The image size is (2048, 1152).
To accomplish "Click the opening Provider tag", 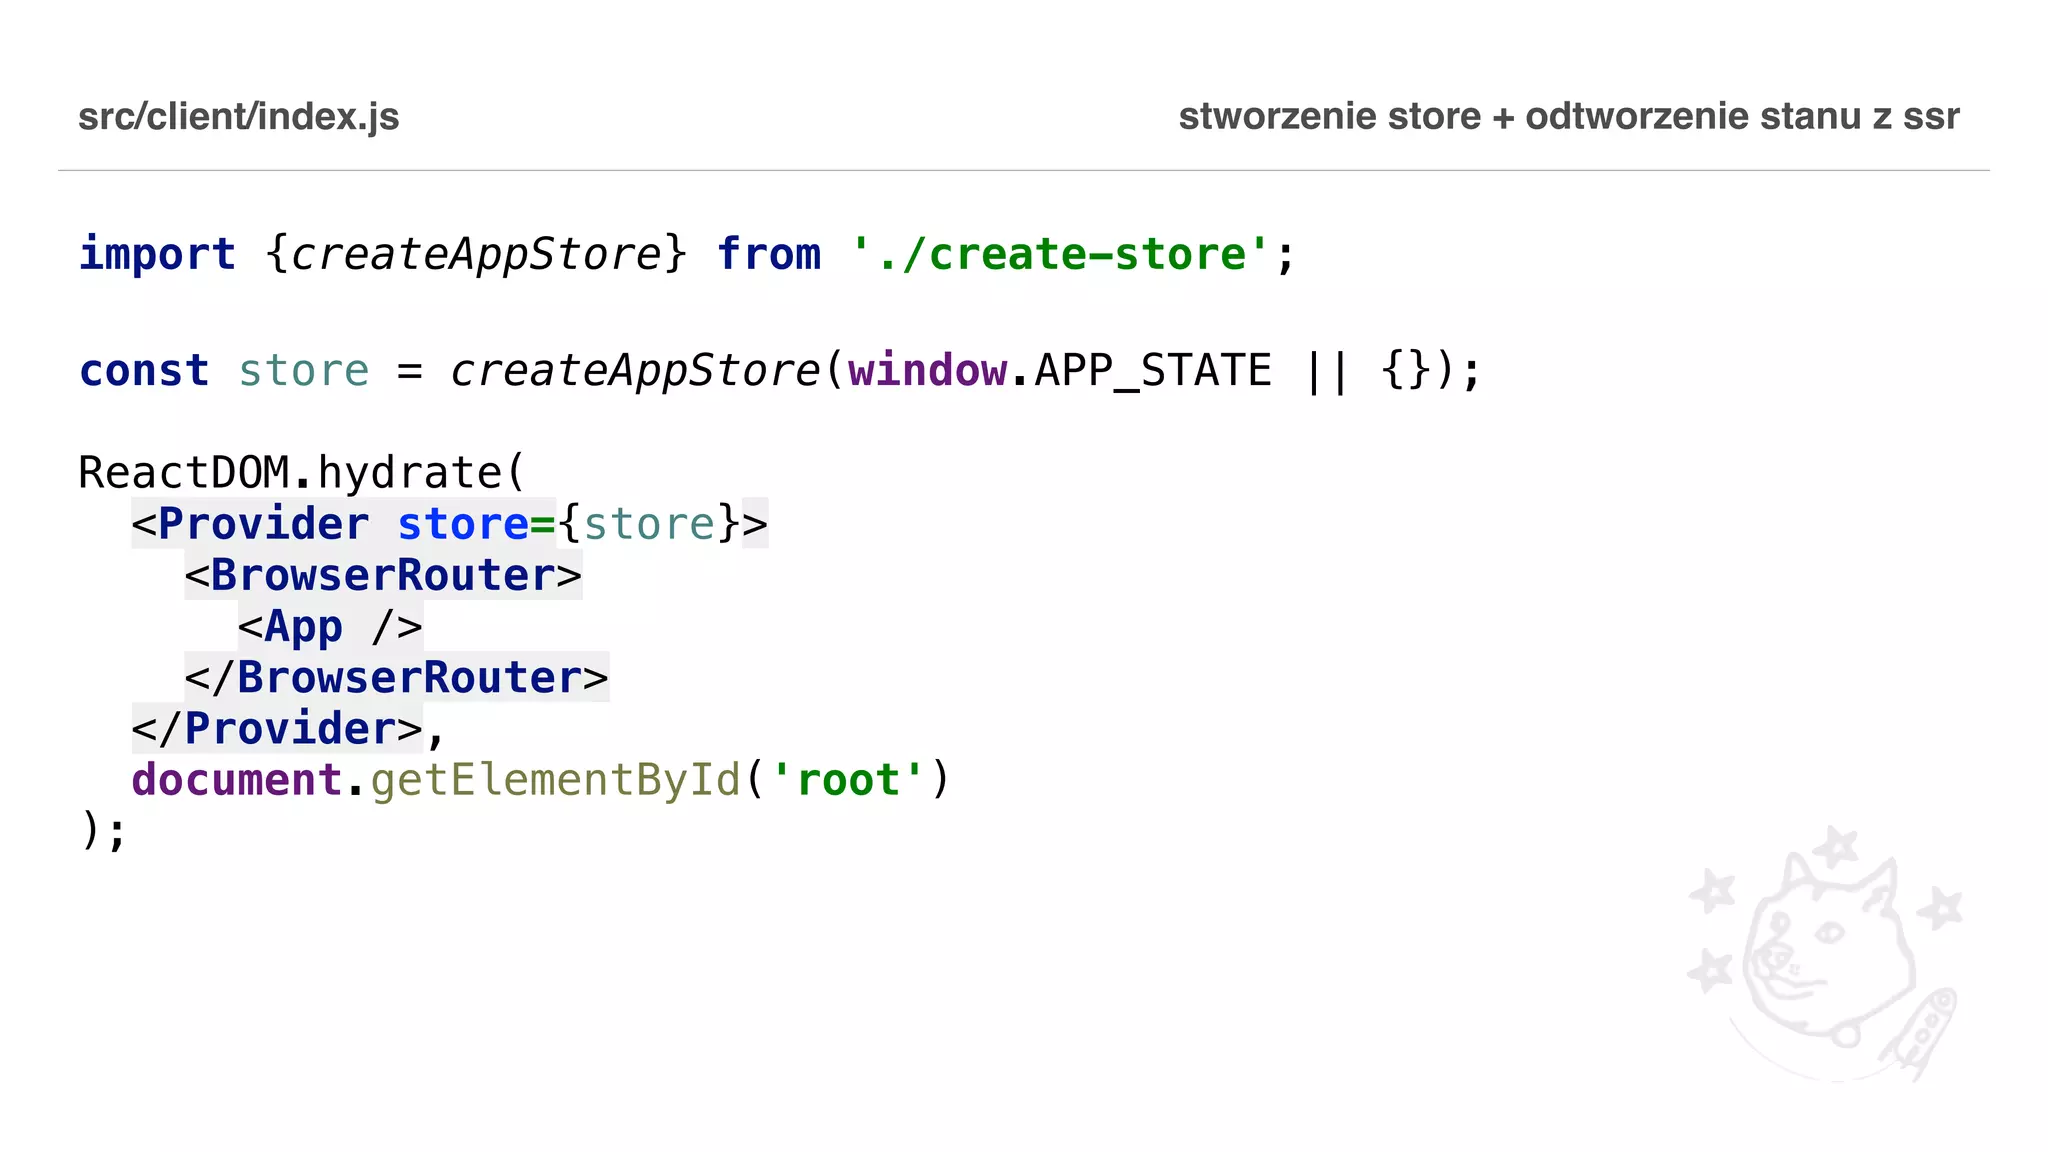I will point(262,524).
